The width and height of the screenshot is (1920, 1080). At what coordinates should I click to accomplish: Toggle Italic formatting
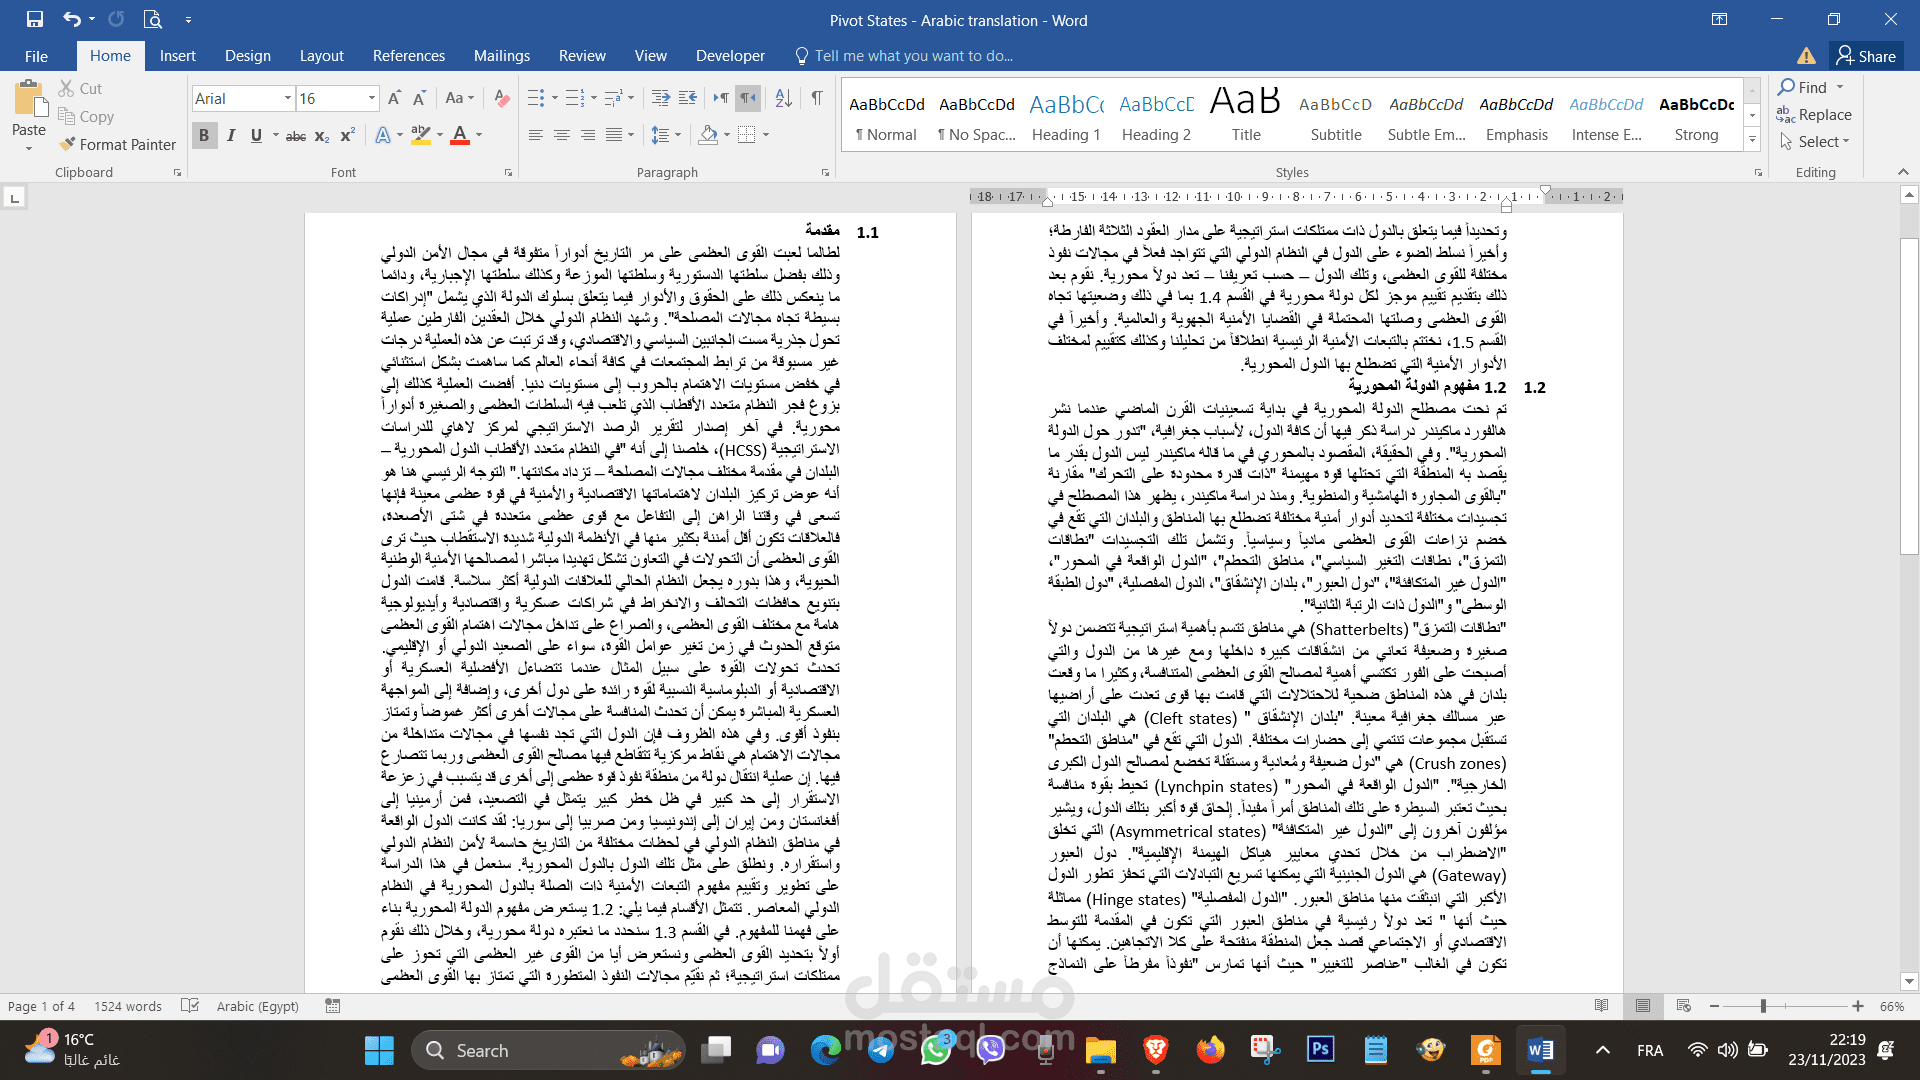tap(230, 135)
